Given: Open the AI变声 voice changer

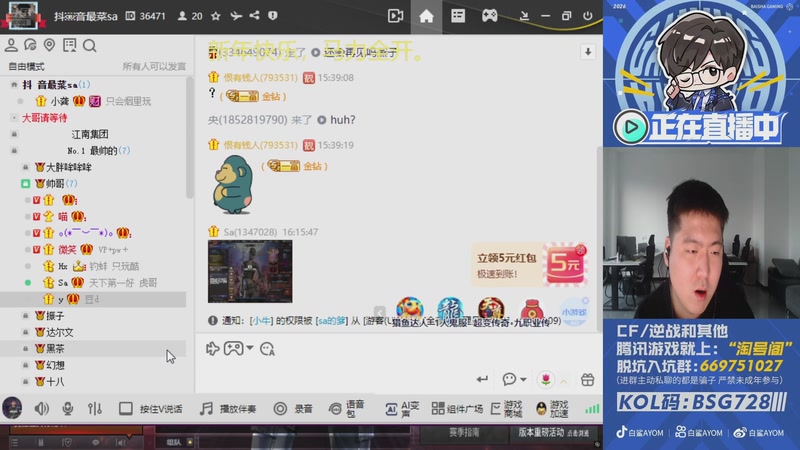Looking at the screenshot, I should click(402, 409).
